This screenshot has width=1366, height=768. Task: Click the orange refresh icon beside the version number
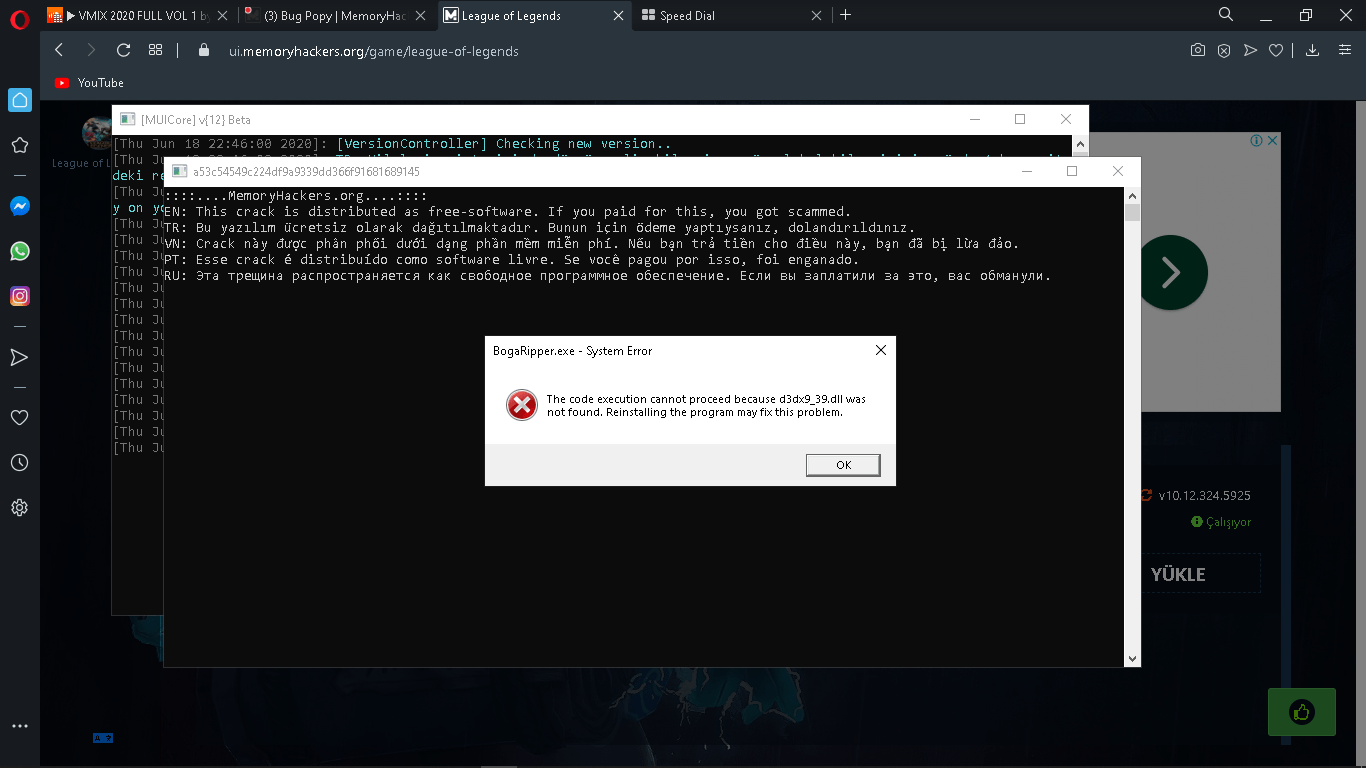(1146, 495)
